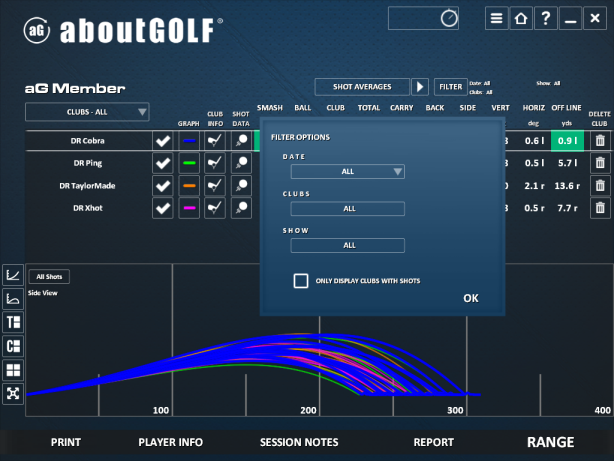The image size is (614, 461).
Task: Select the C table view icon
Action: (13, 346)
